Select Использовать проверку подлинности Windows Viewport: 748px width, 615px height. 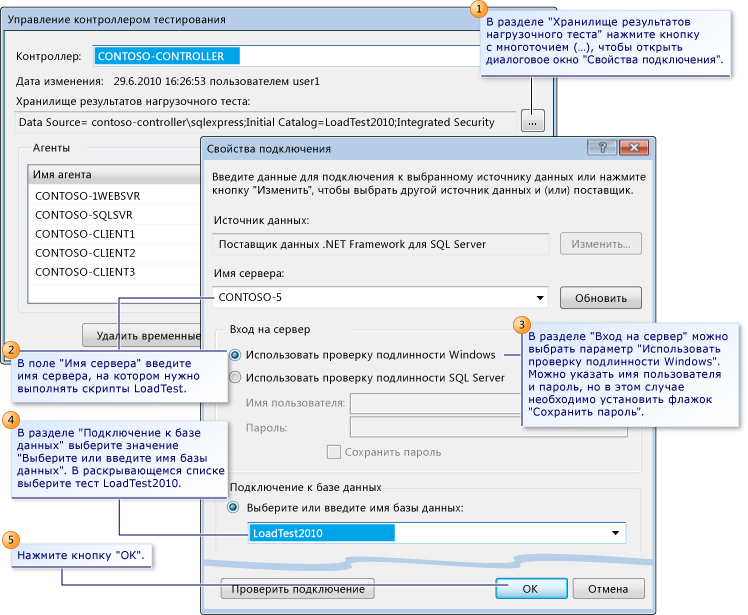point(234,354)
